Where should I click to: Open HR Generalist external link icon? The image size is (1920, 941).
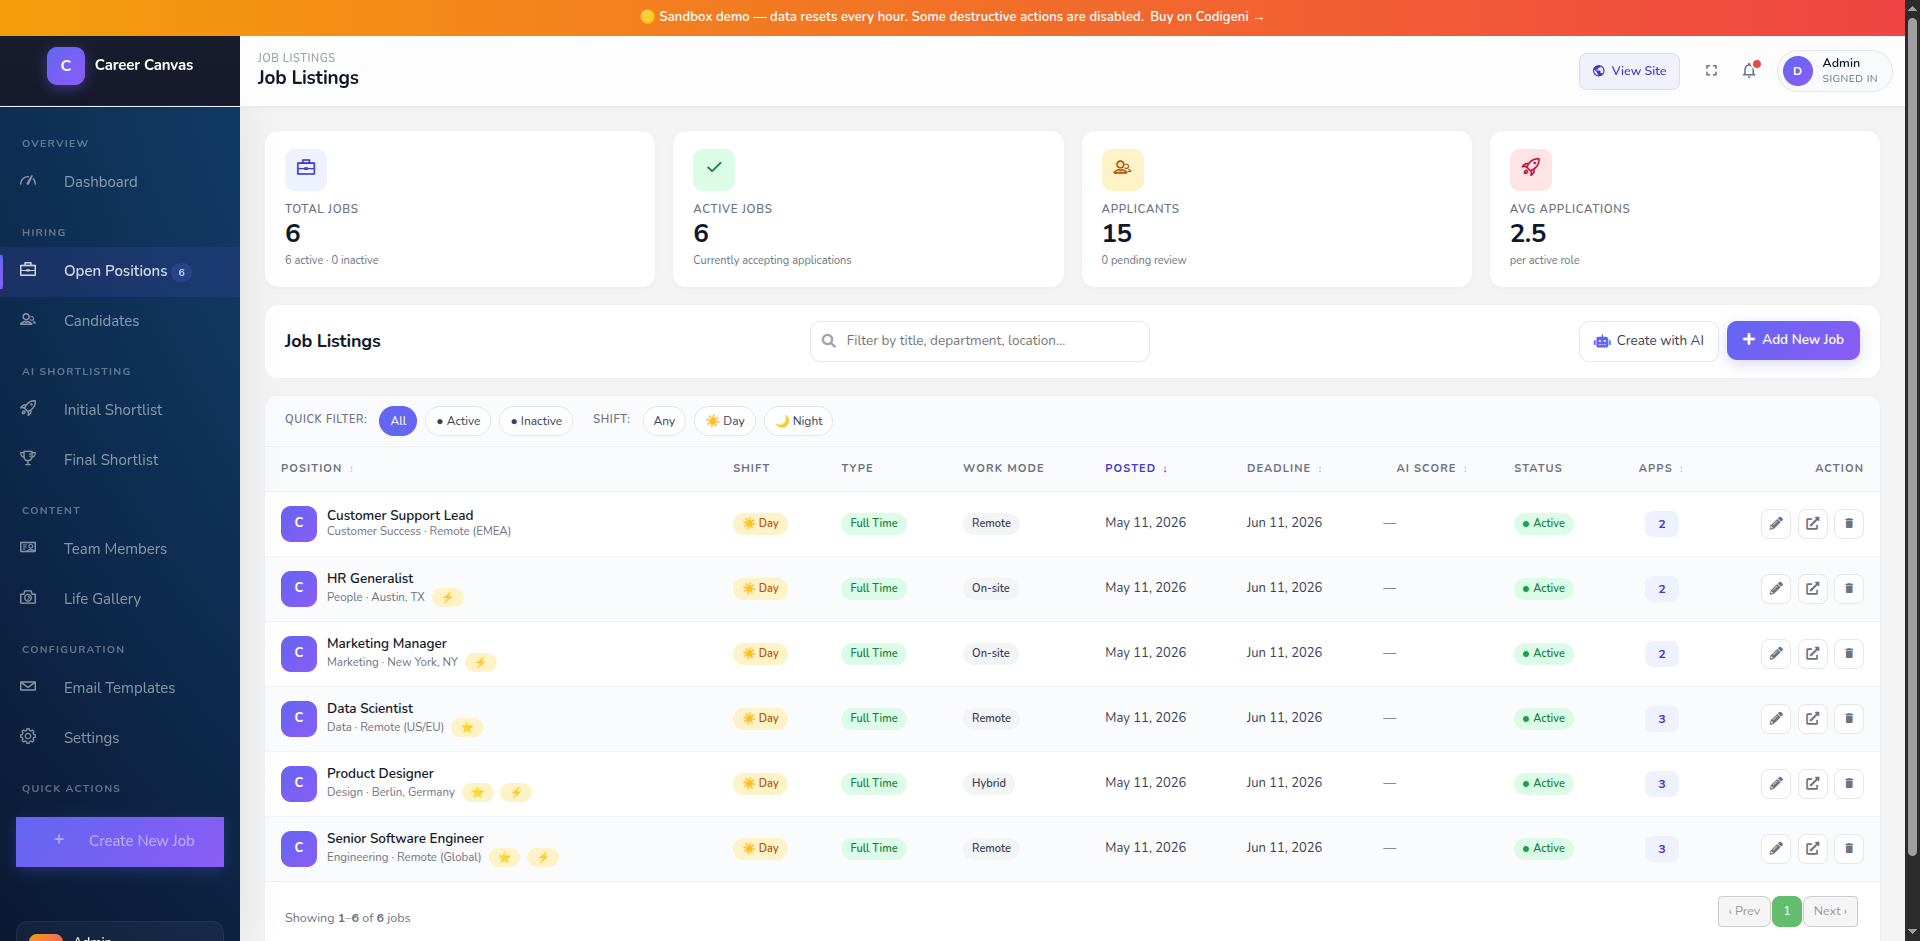click(1812, 588)
